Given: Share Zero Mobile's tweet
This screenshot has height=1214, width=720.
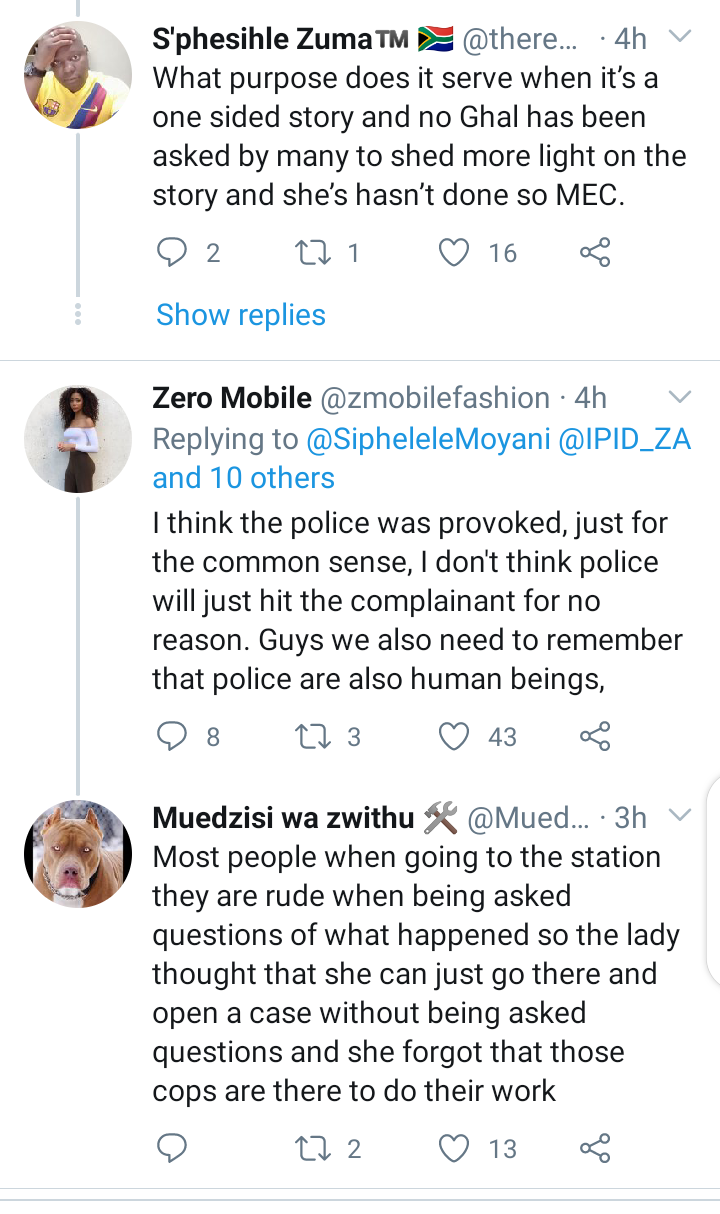Looking at the screenshot, I should click(x=595, y=737).
